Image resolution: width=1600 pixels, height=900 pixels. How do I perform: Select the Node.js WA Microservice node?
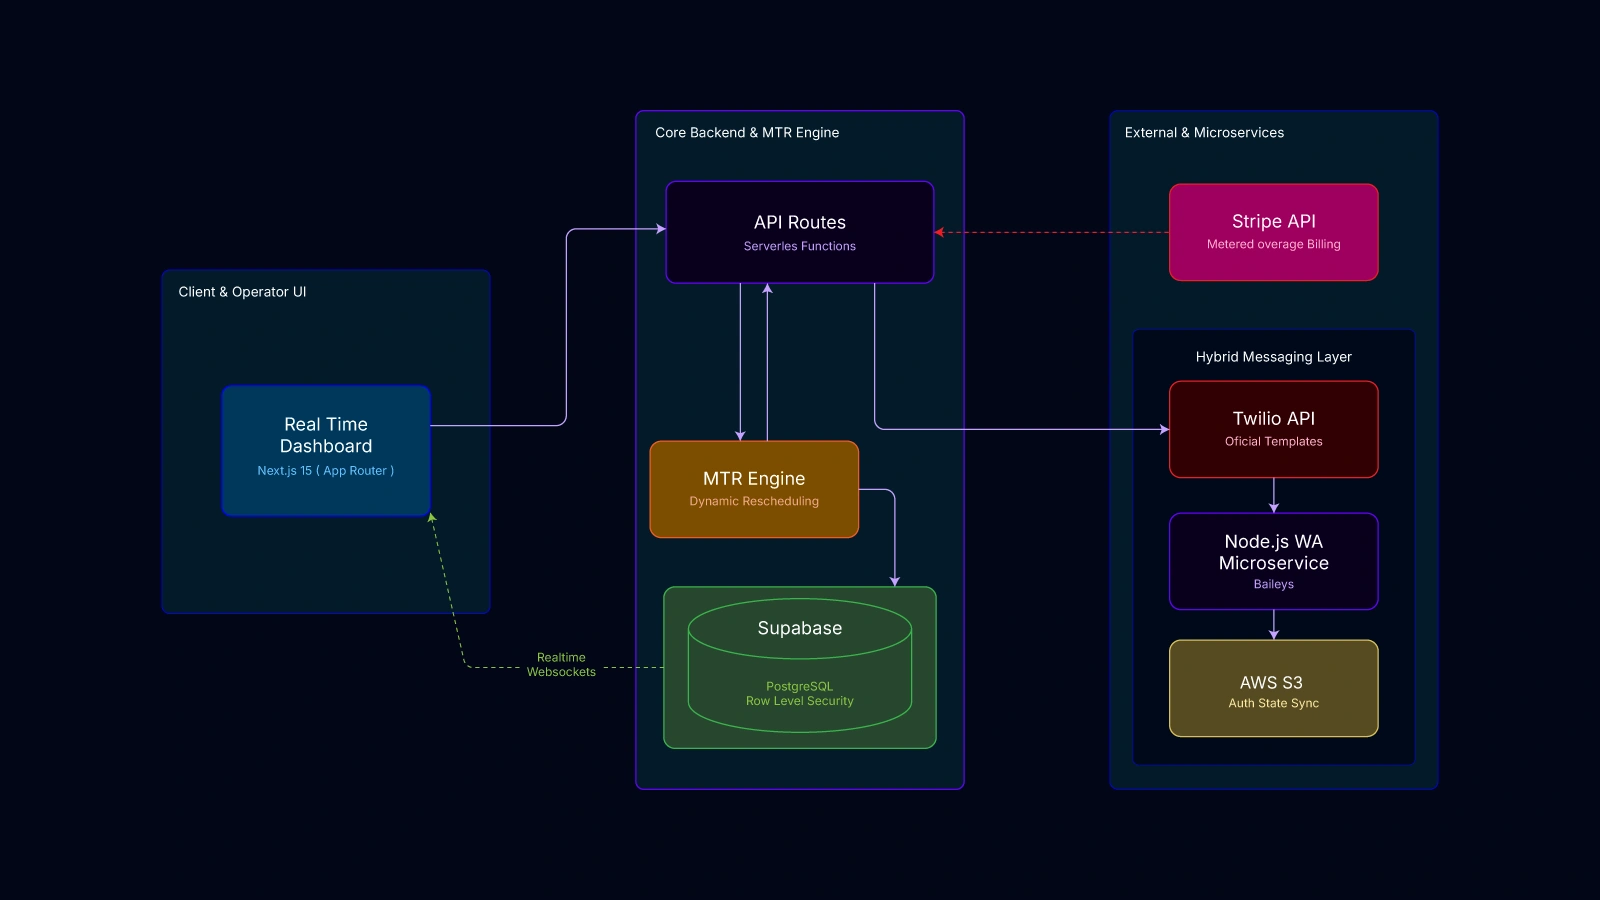pyautogui.click(x=1274, y=561)
